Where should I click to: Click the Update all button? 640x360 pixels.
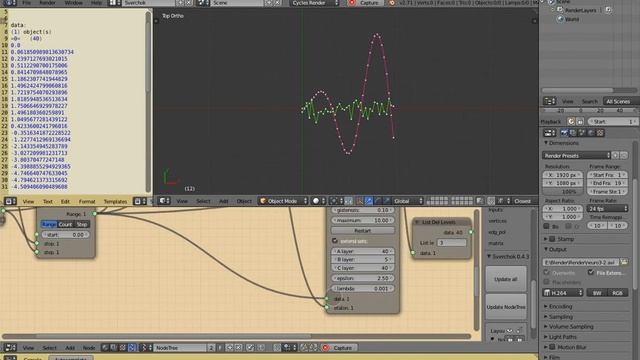tap(506, 279)
